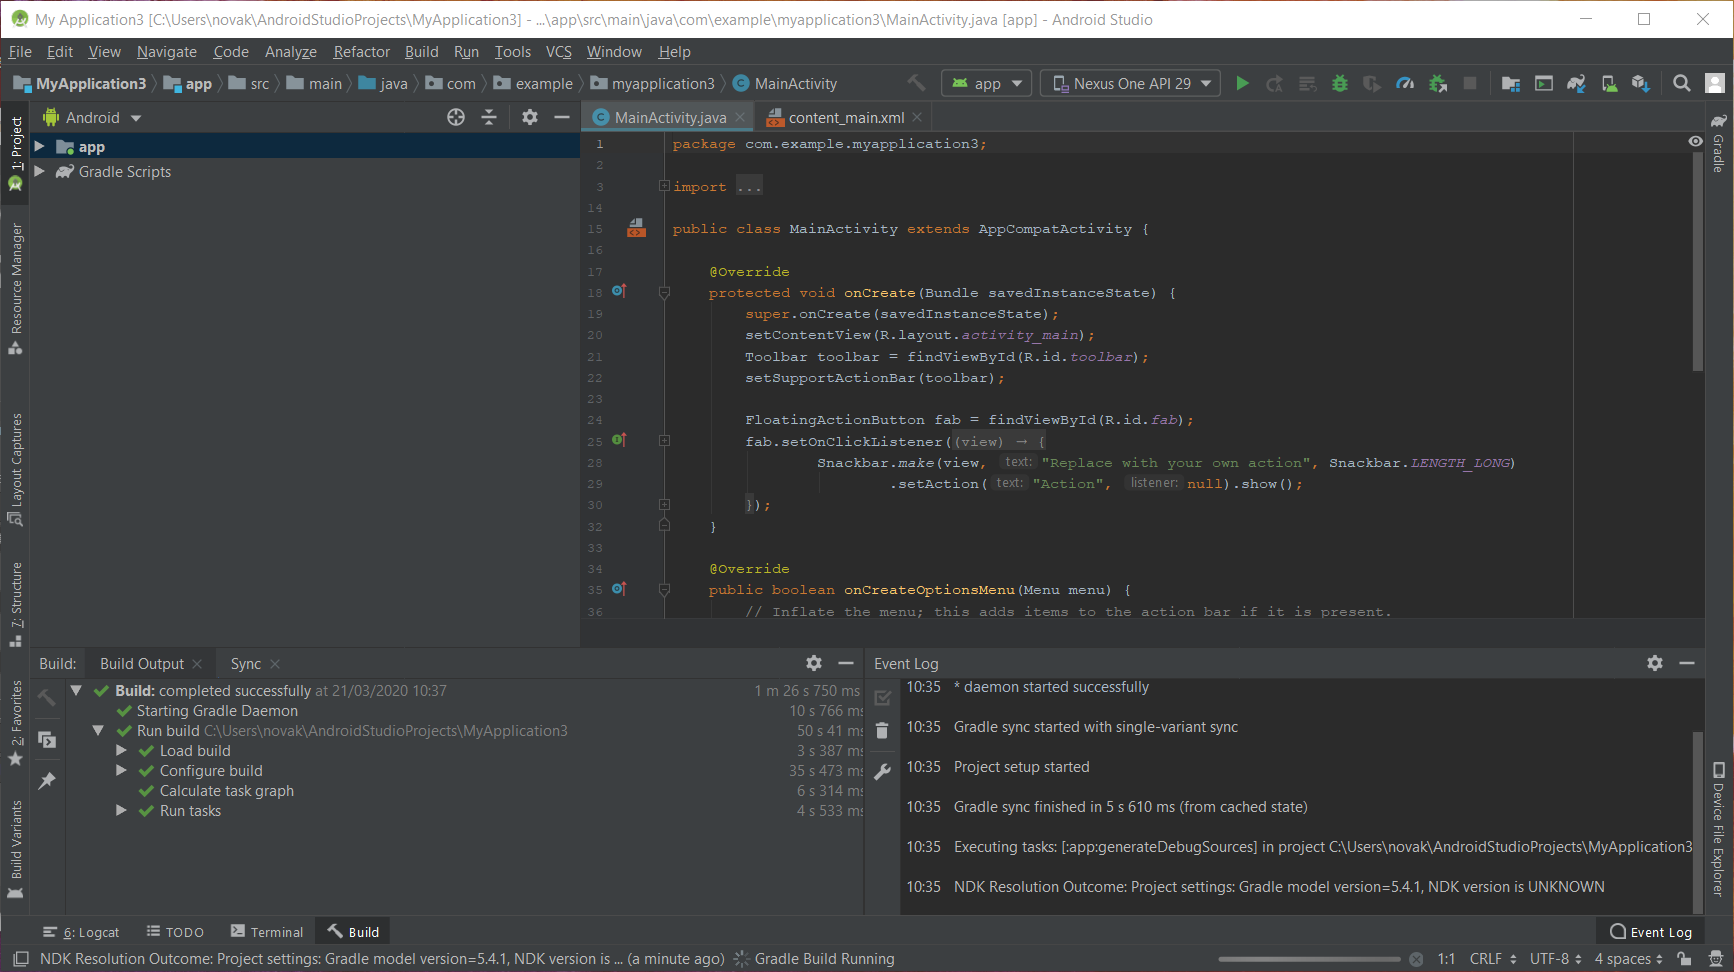Click UTF-8 encoding in status bar
The image size is (1734, 972).
[x=1555, y=959]
